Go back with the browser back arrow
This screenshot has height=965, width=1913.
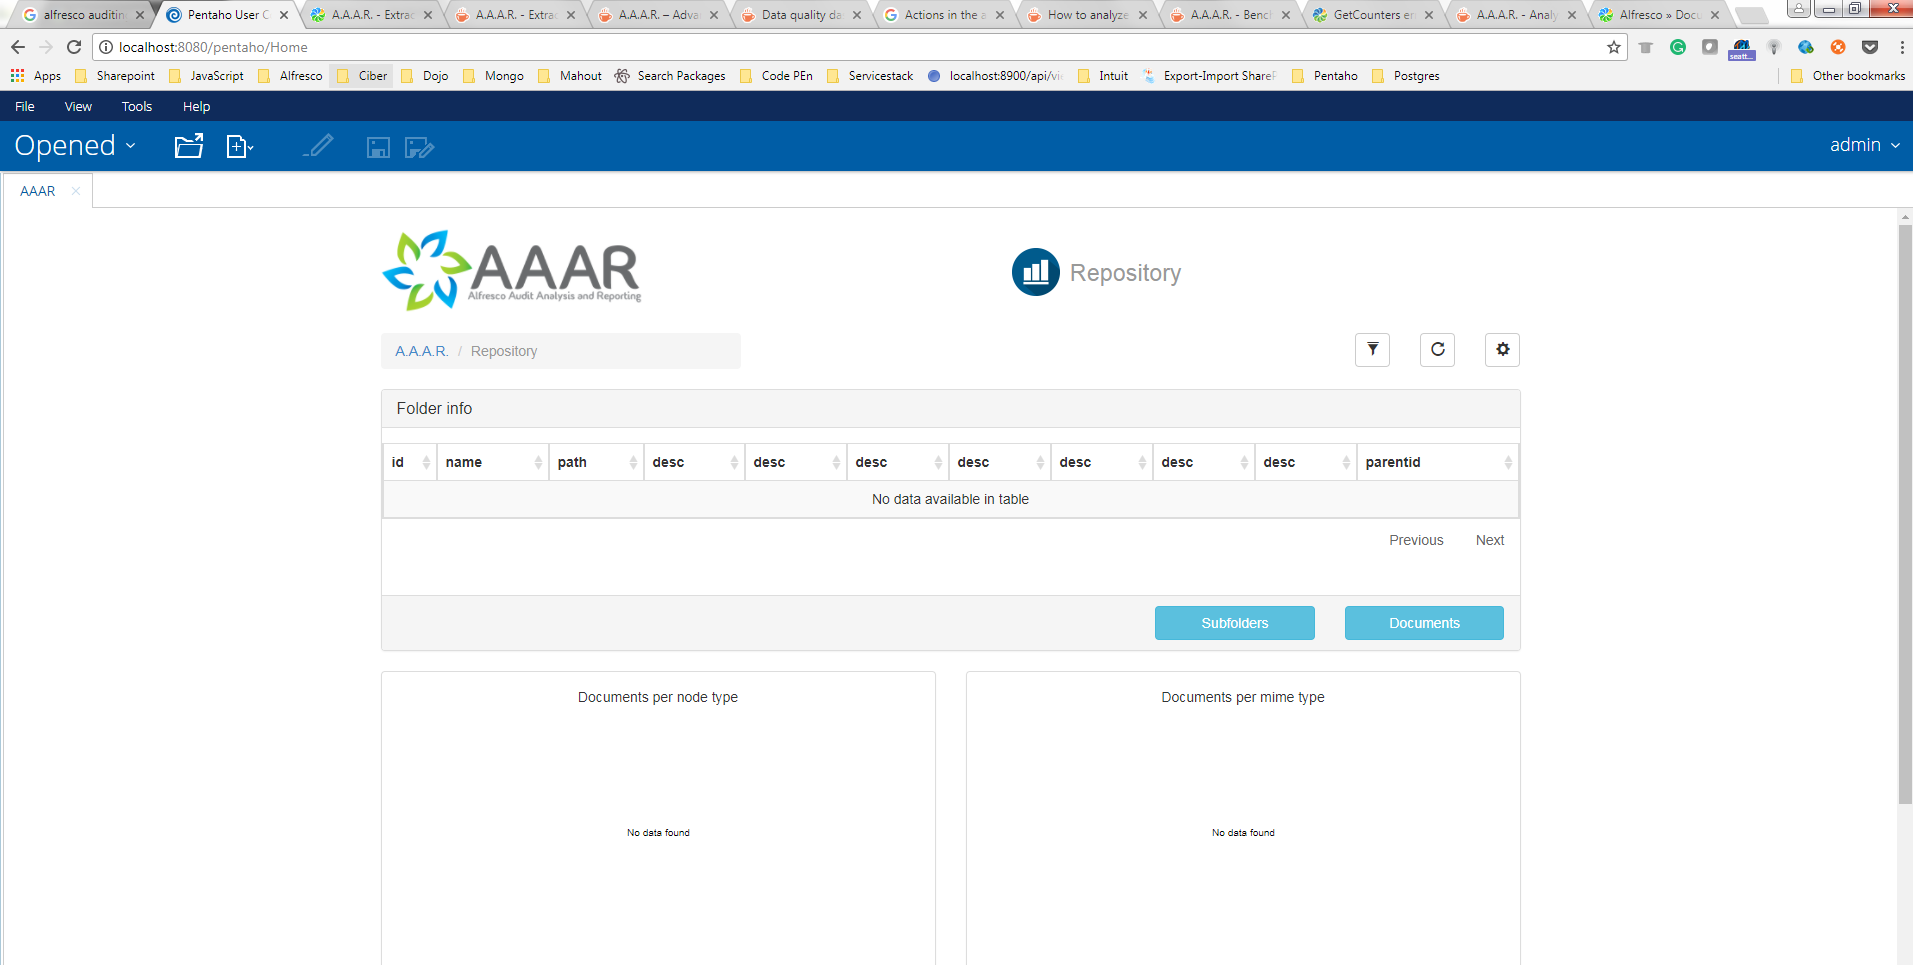pos(18,47)
